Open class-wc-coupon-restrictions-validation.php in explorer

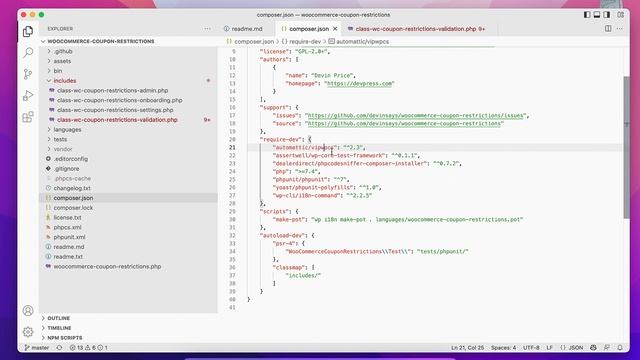tap(117, 120)
